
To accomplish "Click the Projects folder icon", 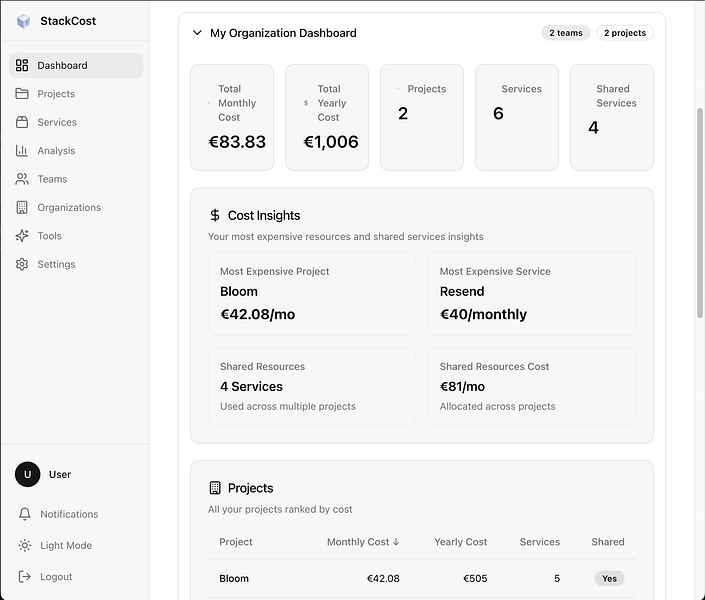I will (22, 94).
